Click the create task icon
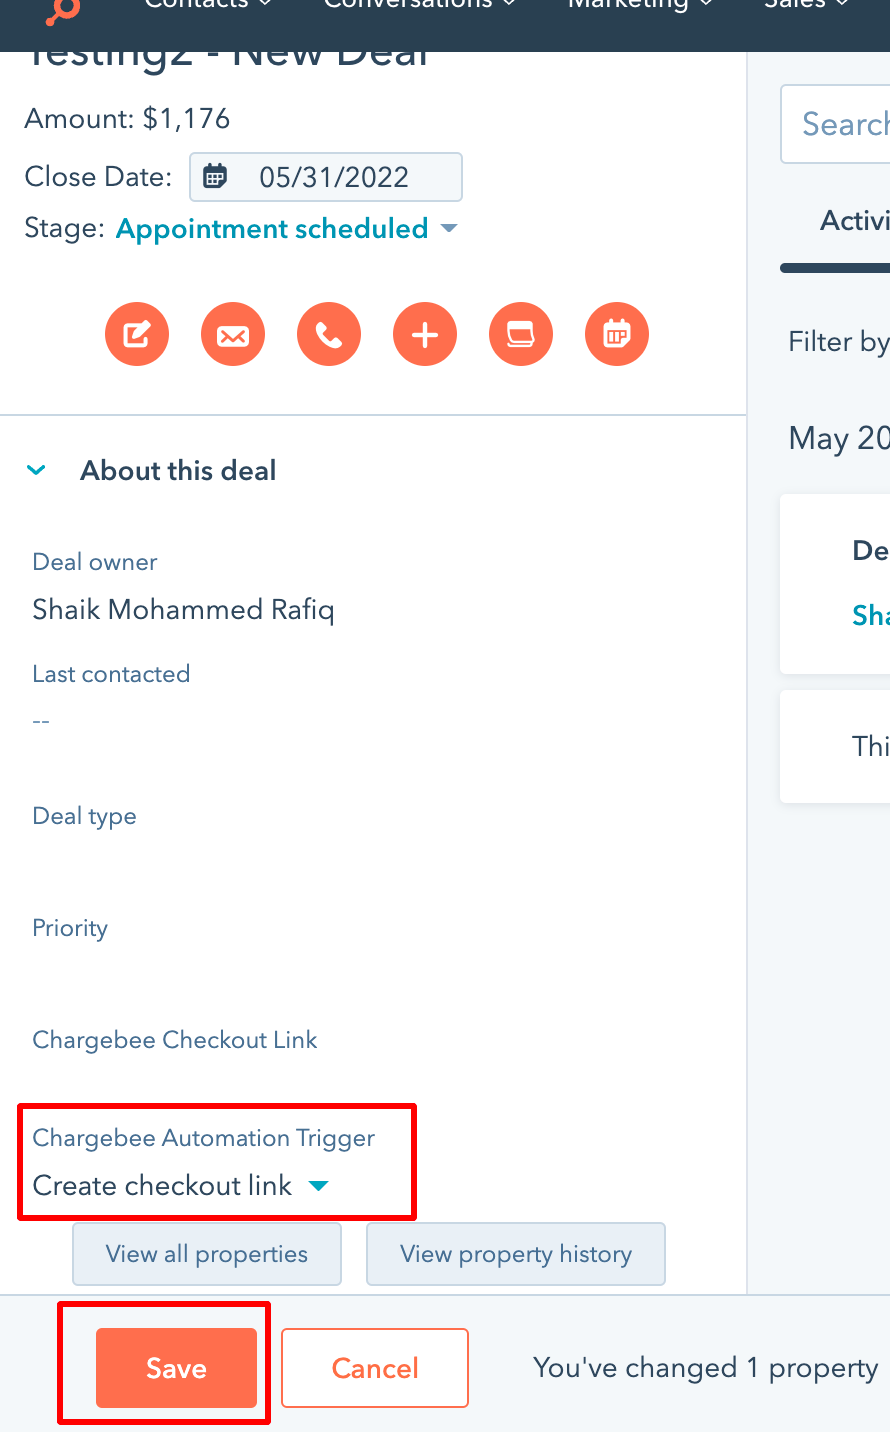This screenshot has width=890, height=1432. tap(521, 334)
